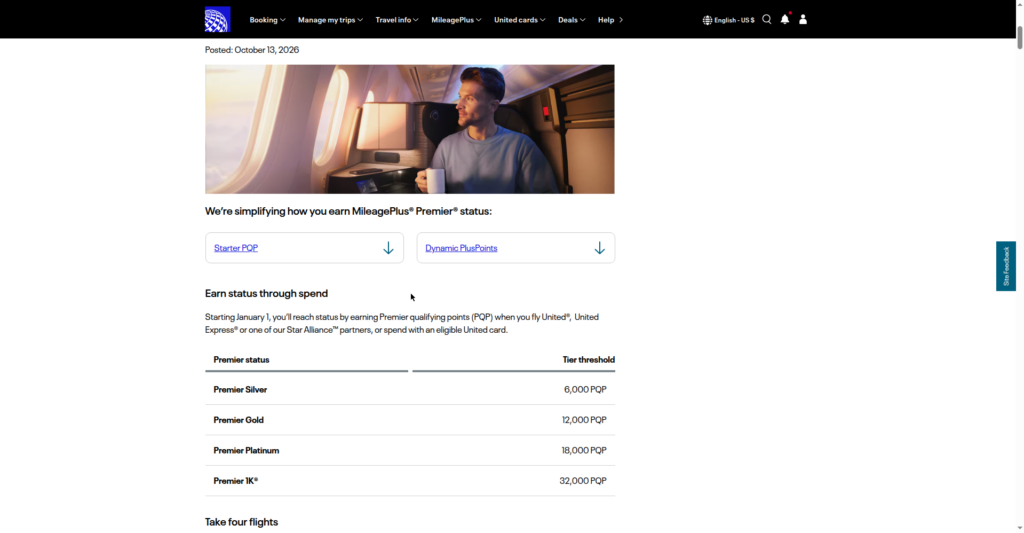The width and height of the screenshot is (1024, 533).
Task: Click the down arrow in Dynamic PlusPoints card
Action: click(x=600, y=248)
